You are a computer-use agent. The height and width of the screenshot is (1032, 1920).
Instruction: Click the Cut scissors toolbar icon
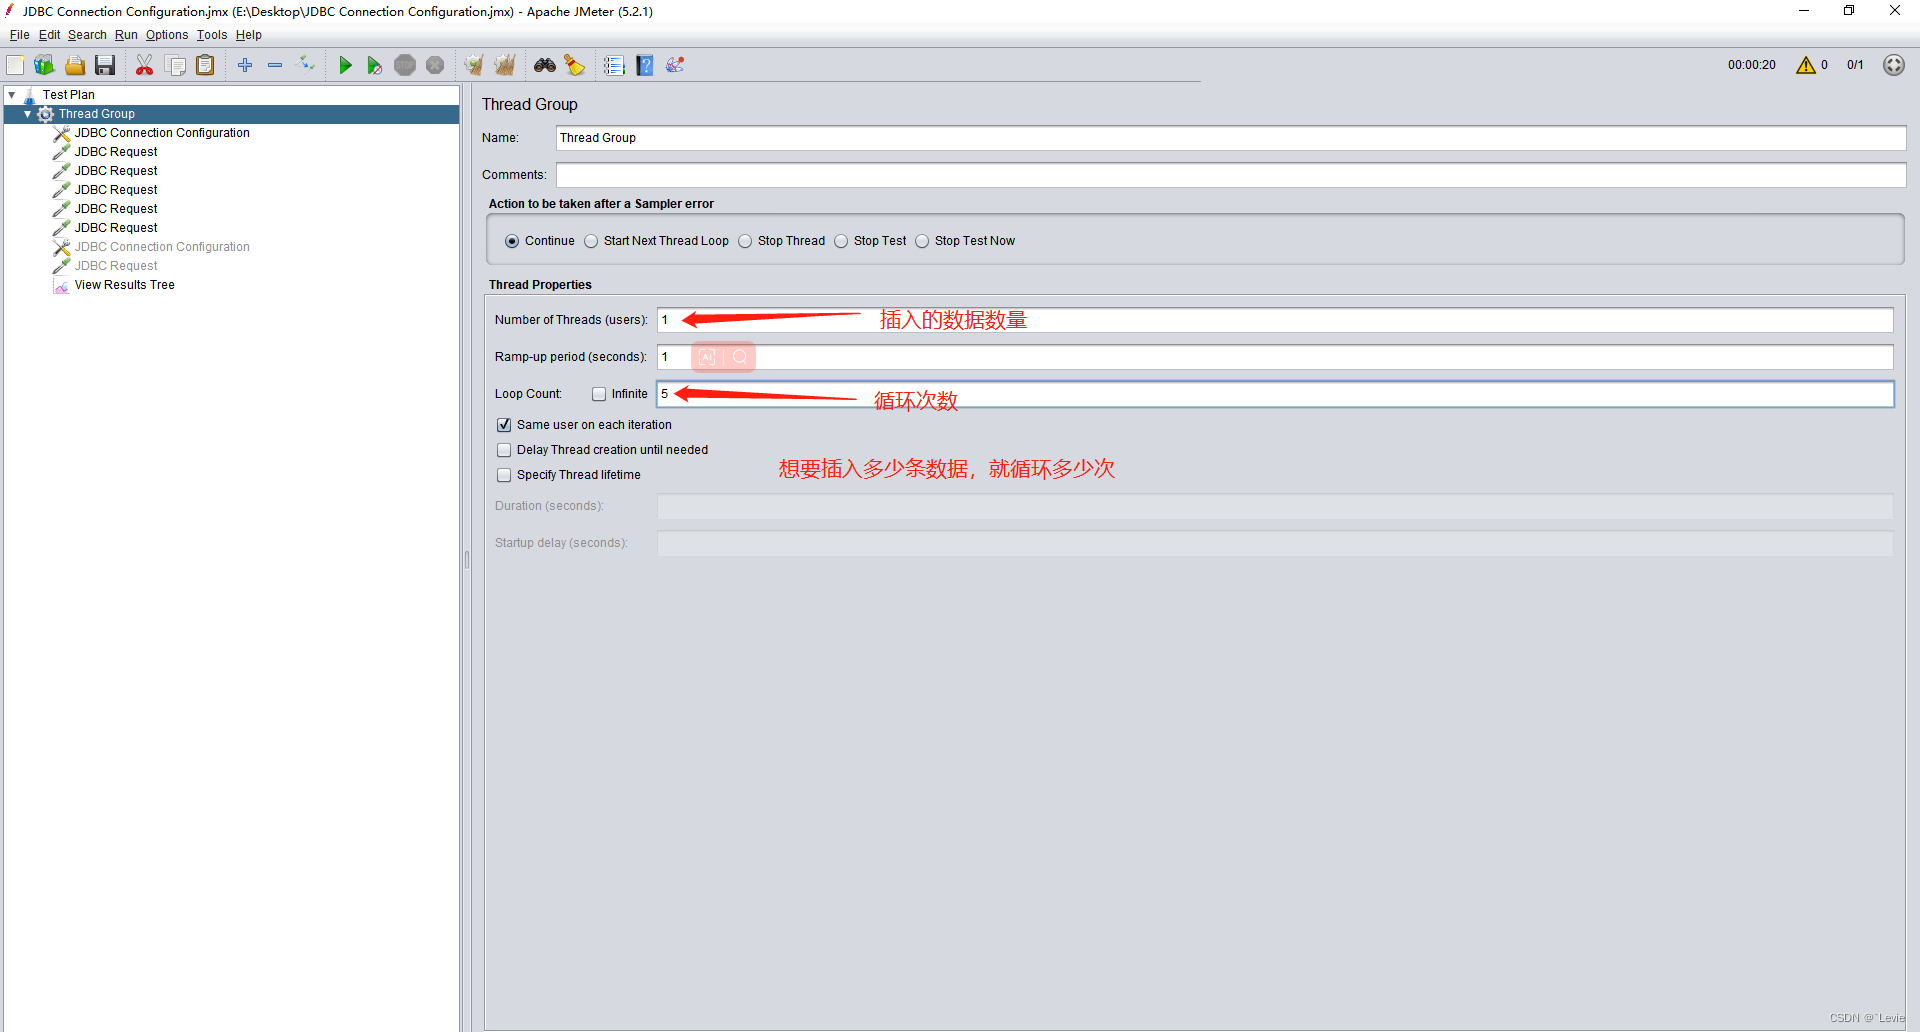144,64
